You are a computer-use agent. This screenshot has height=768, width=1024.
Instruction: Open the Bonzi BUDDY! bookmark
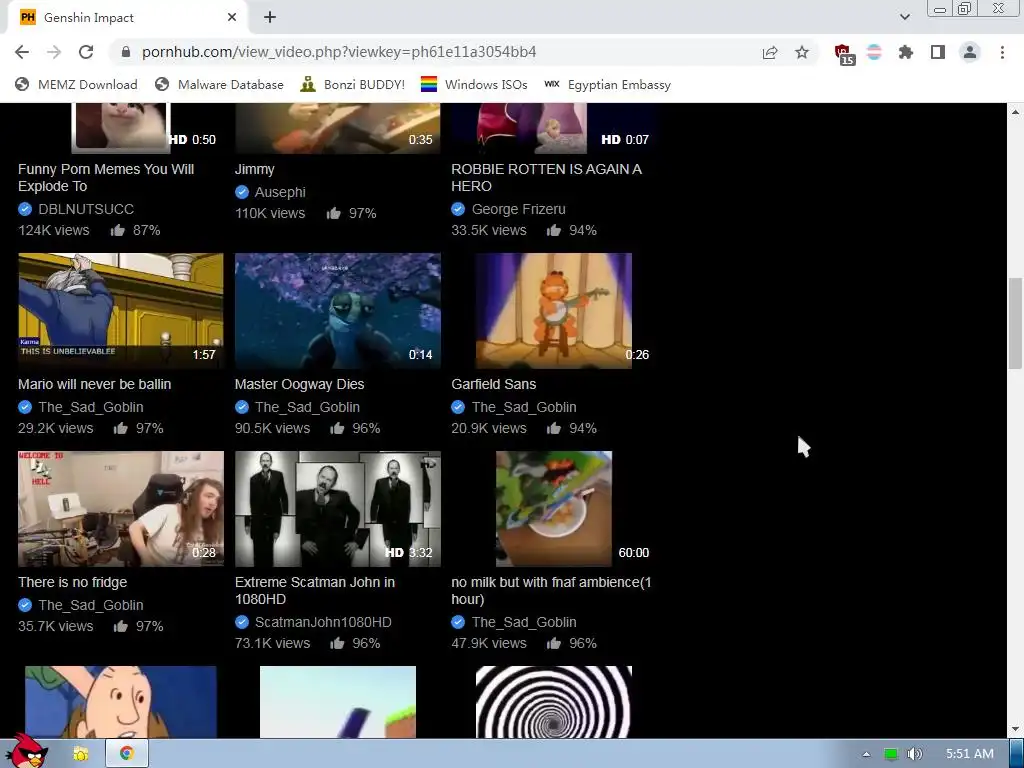[353, 84]
